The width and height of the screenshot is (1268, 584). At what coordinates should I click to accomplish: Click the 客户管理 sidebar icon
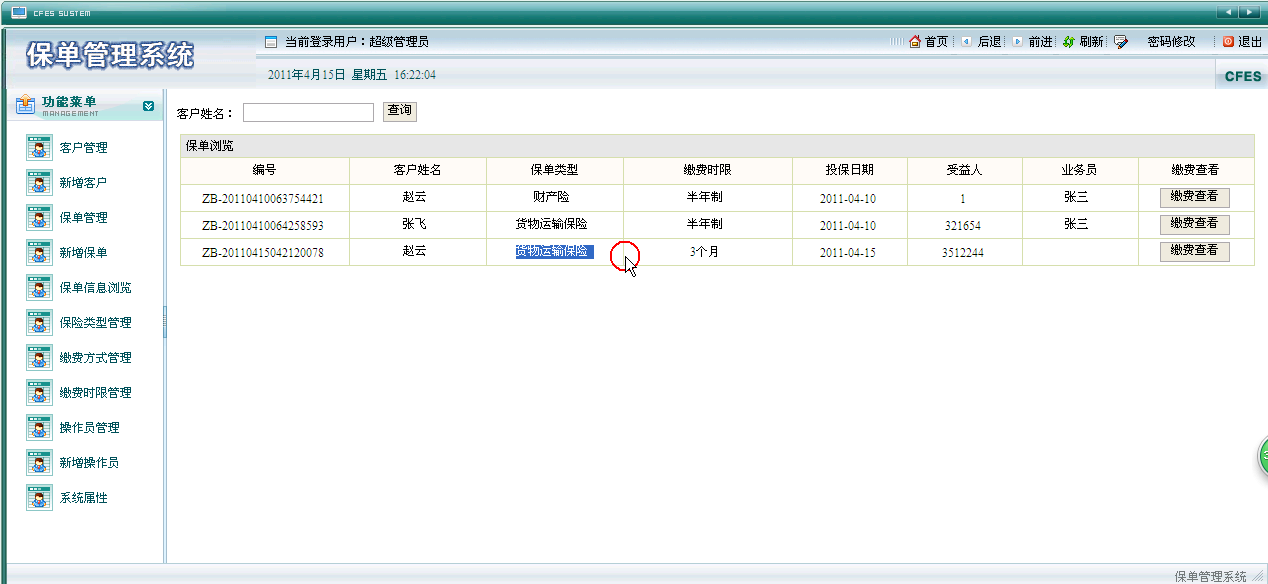click(39, 148)
